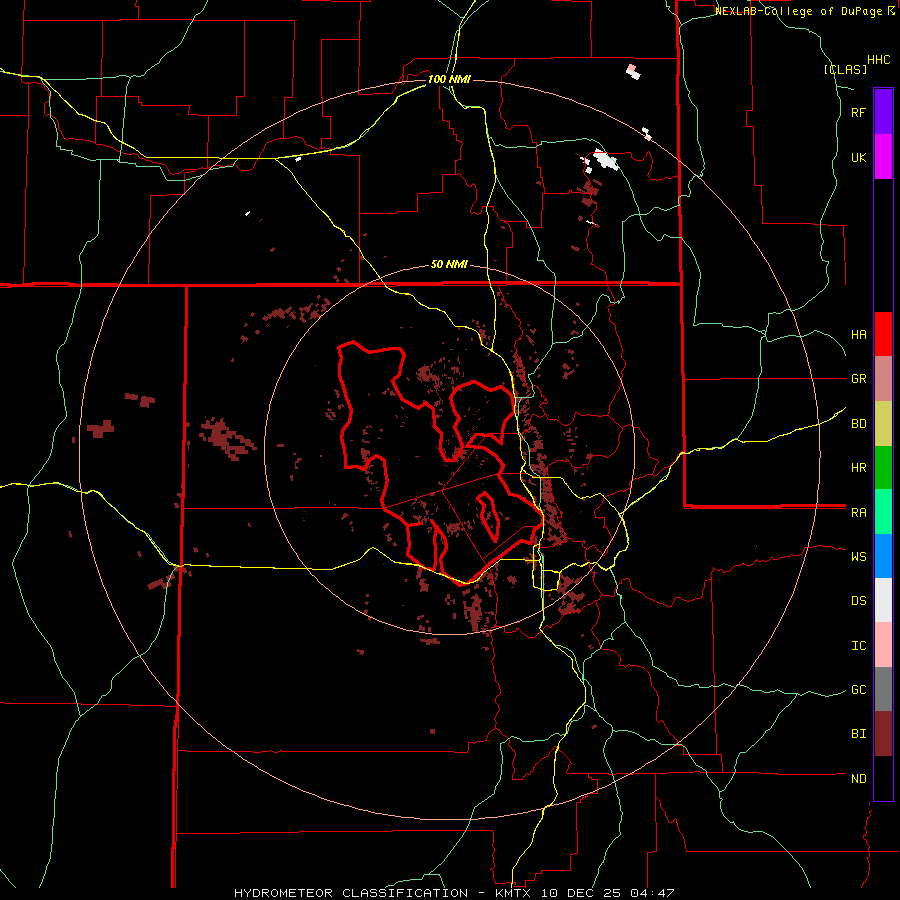
Task: Click the ND legend label
Action: pyautogui.click(x=859, y=779)
